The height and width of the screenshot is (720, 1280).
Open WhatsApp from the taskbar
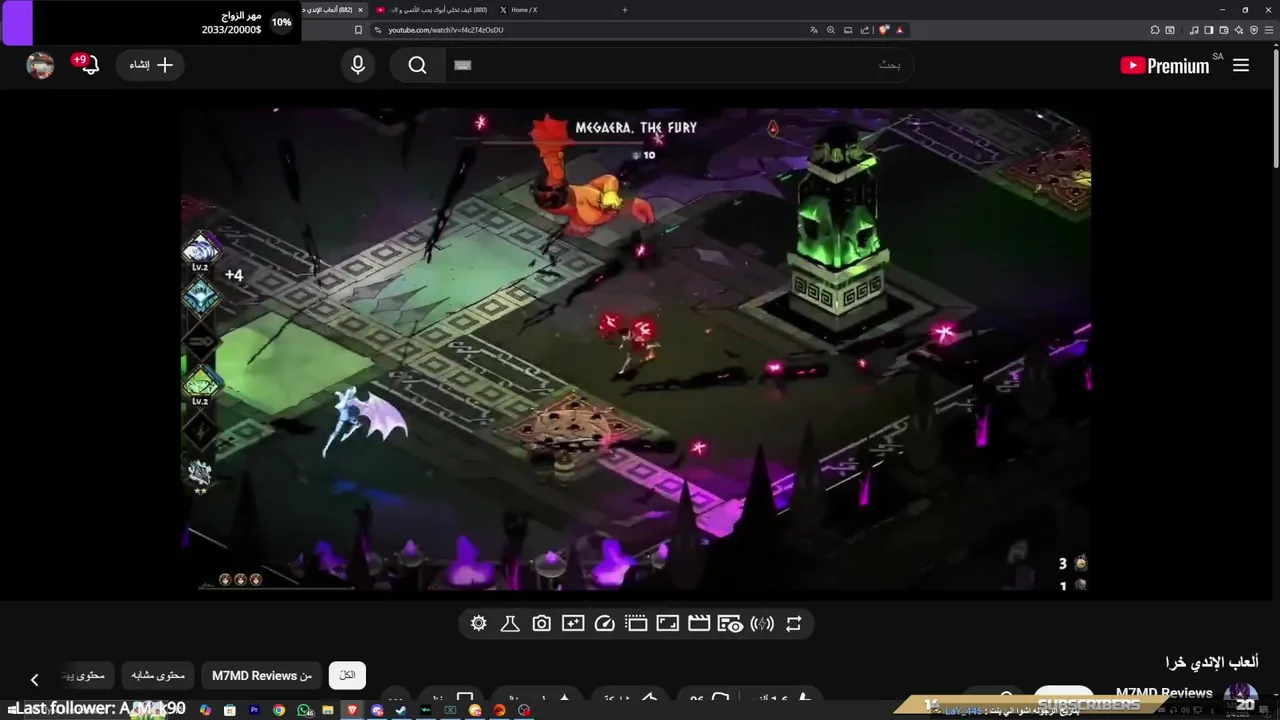click(304, 710)
